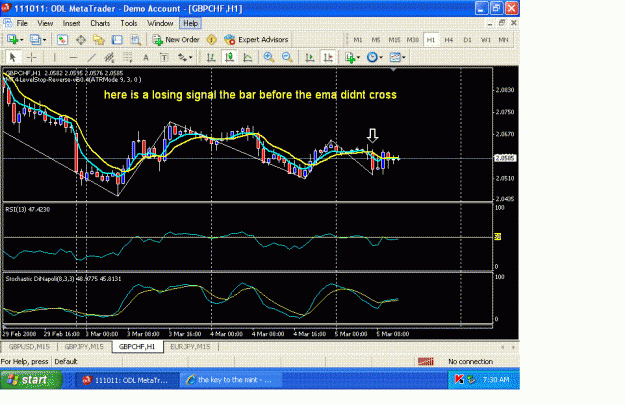Open the Navigator star-folder icon
Image resolution: width=625 pixels, height=405 pixels.
pos(98,39)
